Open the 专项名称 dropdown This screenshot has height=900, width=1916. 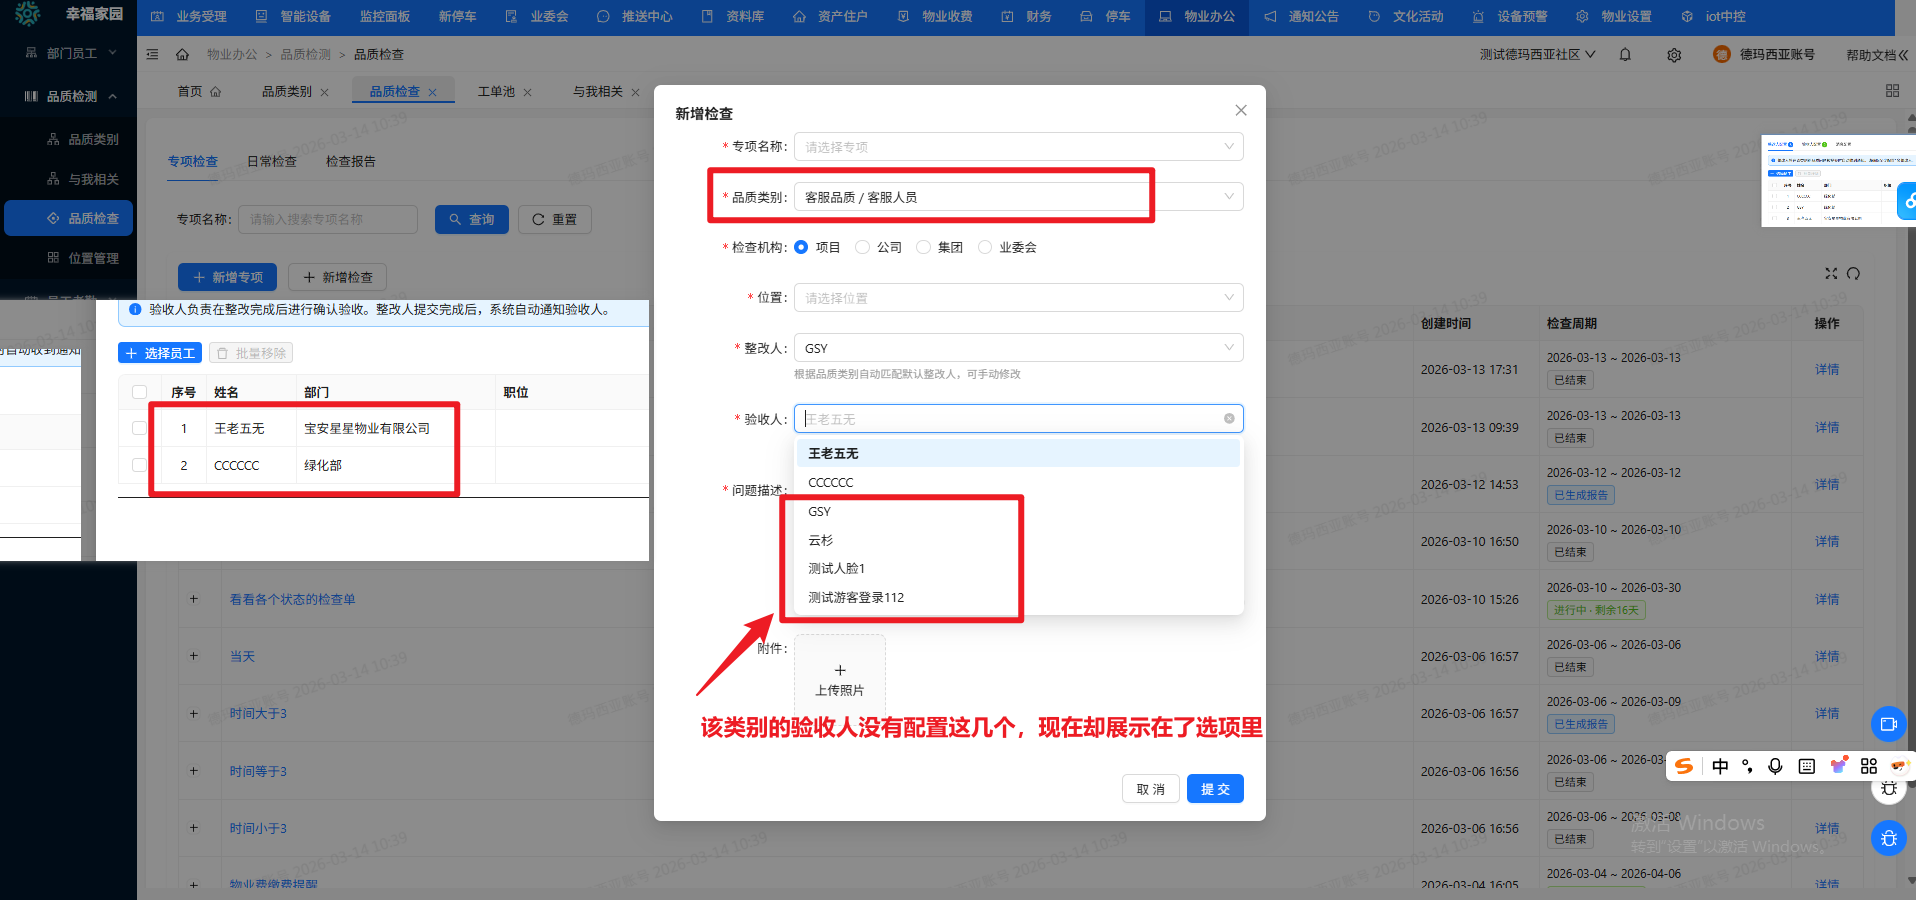point(1018,146)
